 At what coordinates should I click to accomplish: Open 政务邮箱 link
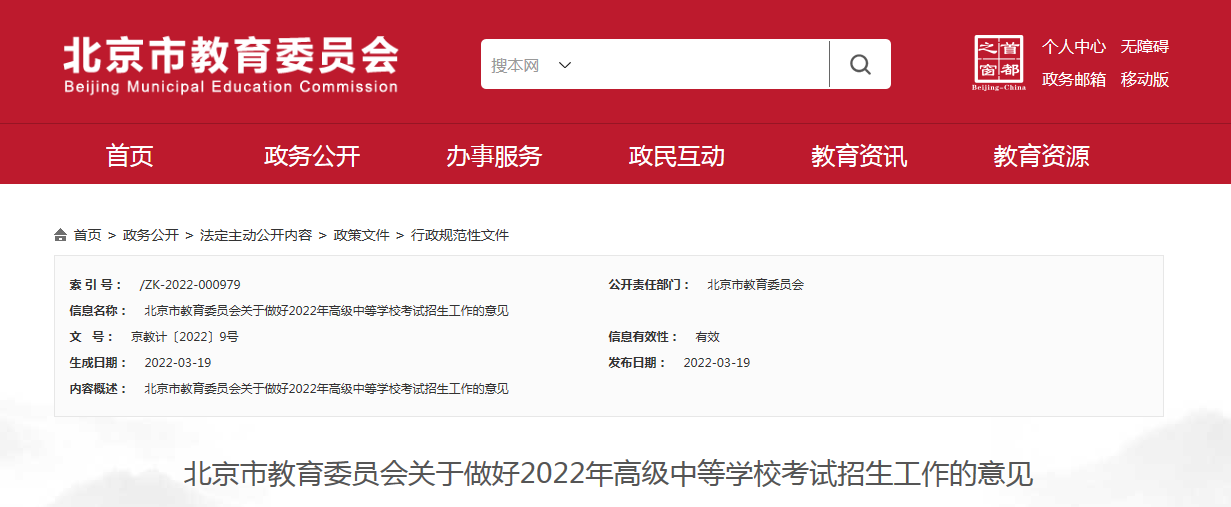[x=1074, y=79]
